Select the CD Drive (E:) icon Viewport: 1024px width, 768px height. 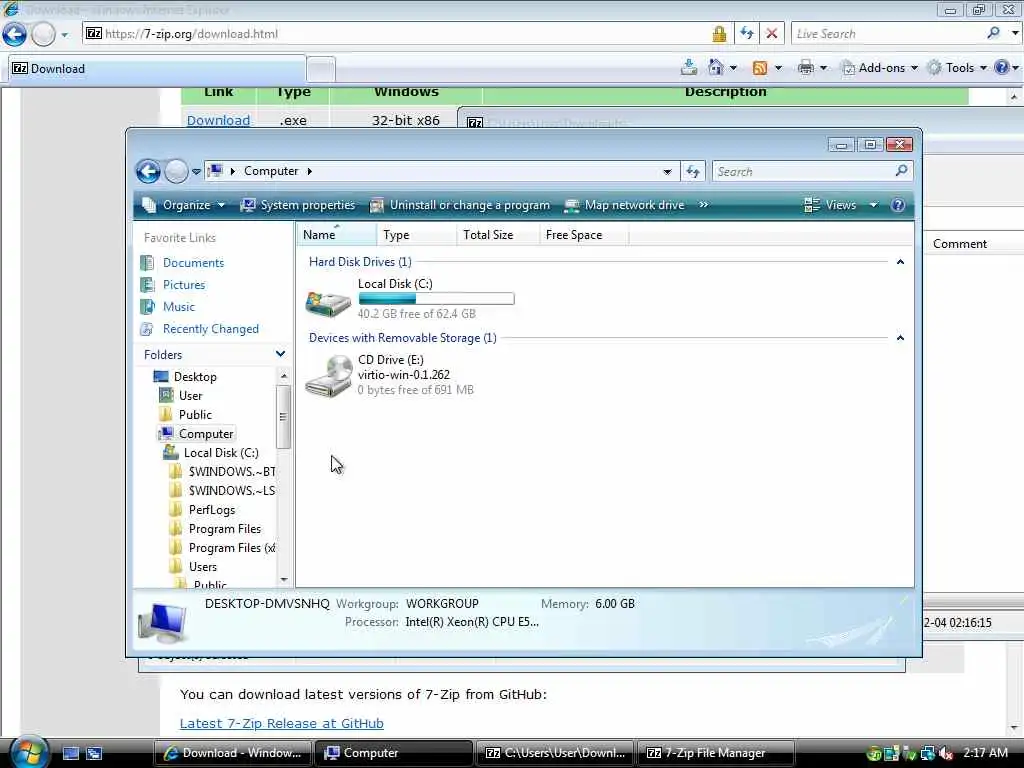click(328, 376)
